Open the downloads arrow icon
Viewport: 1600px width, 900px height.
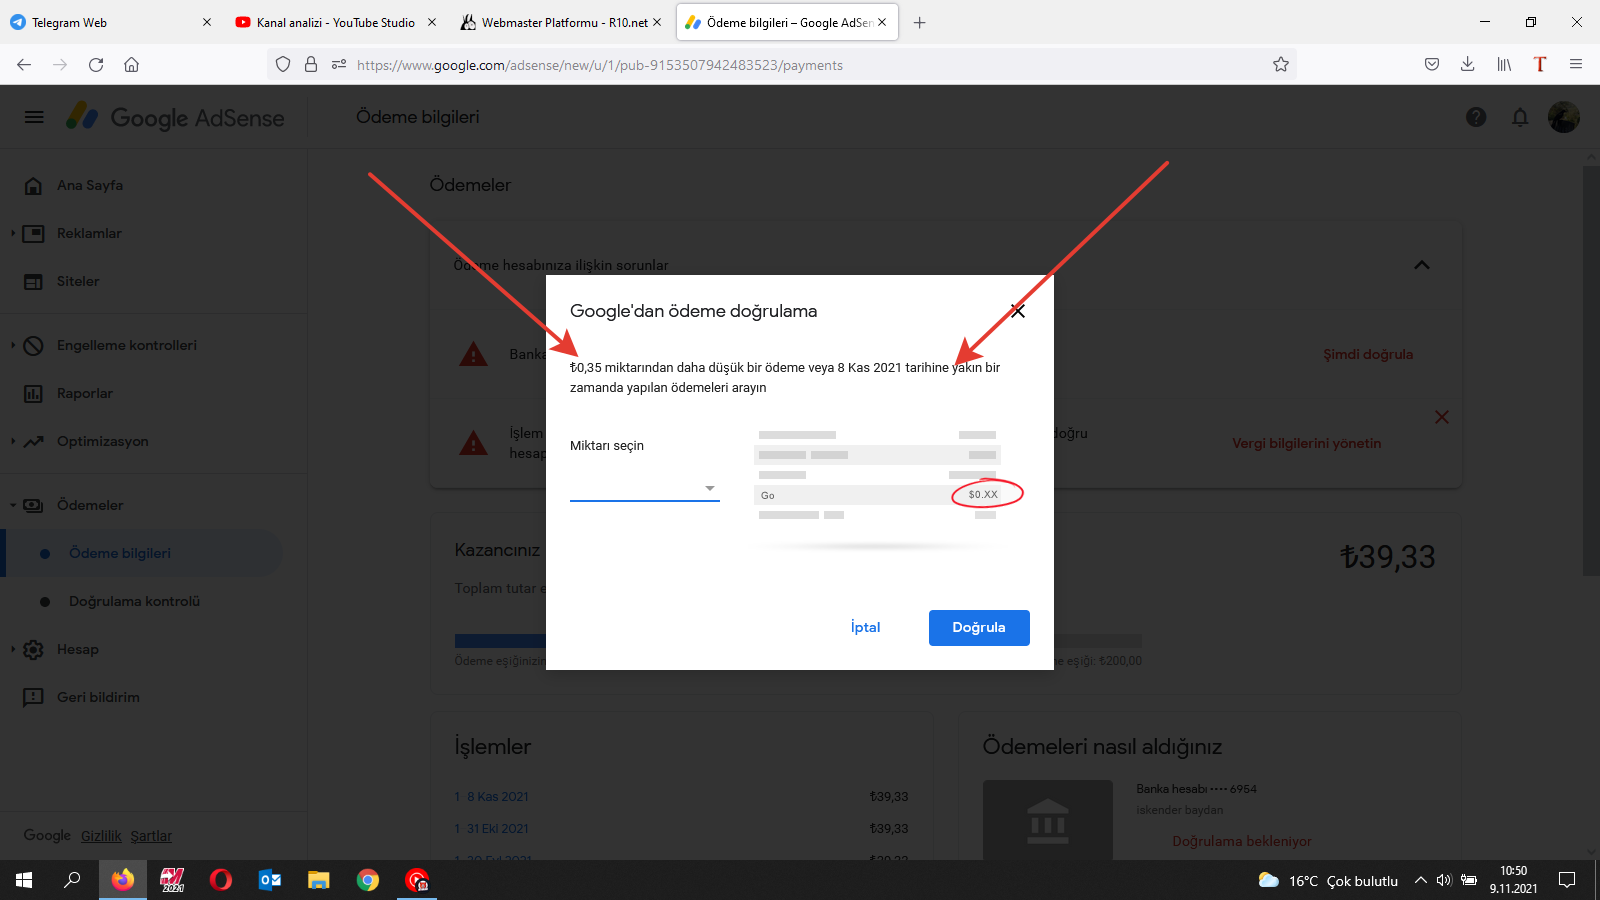(x=1467, y=64)
